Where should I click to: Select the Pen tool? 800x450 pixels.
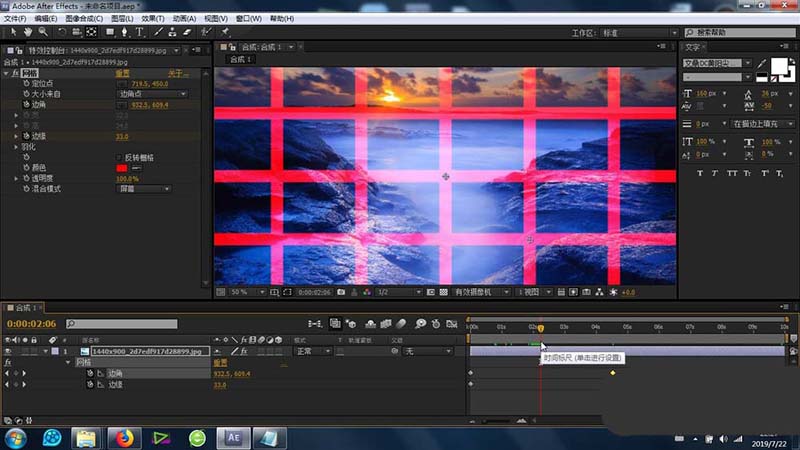[124, 32]
